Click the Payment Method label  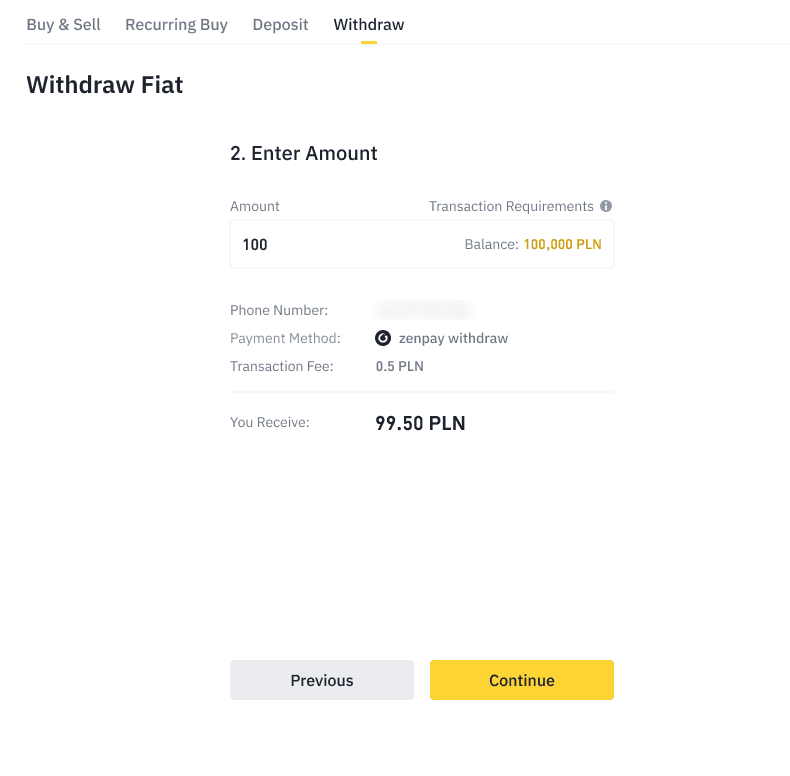click(x=285, y=338)
